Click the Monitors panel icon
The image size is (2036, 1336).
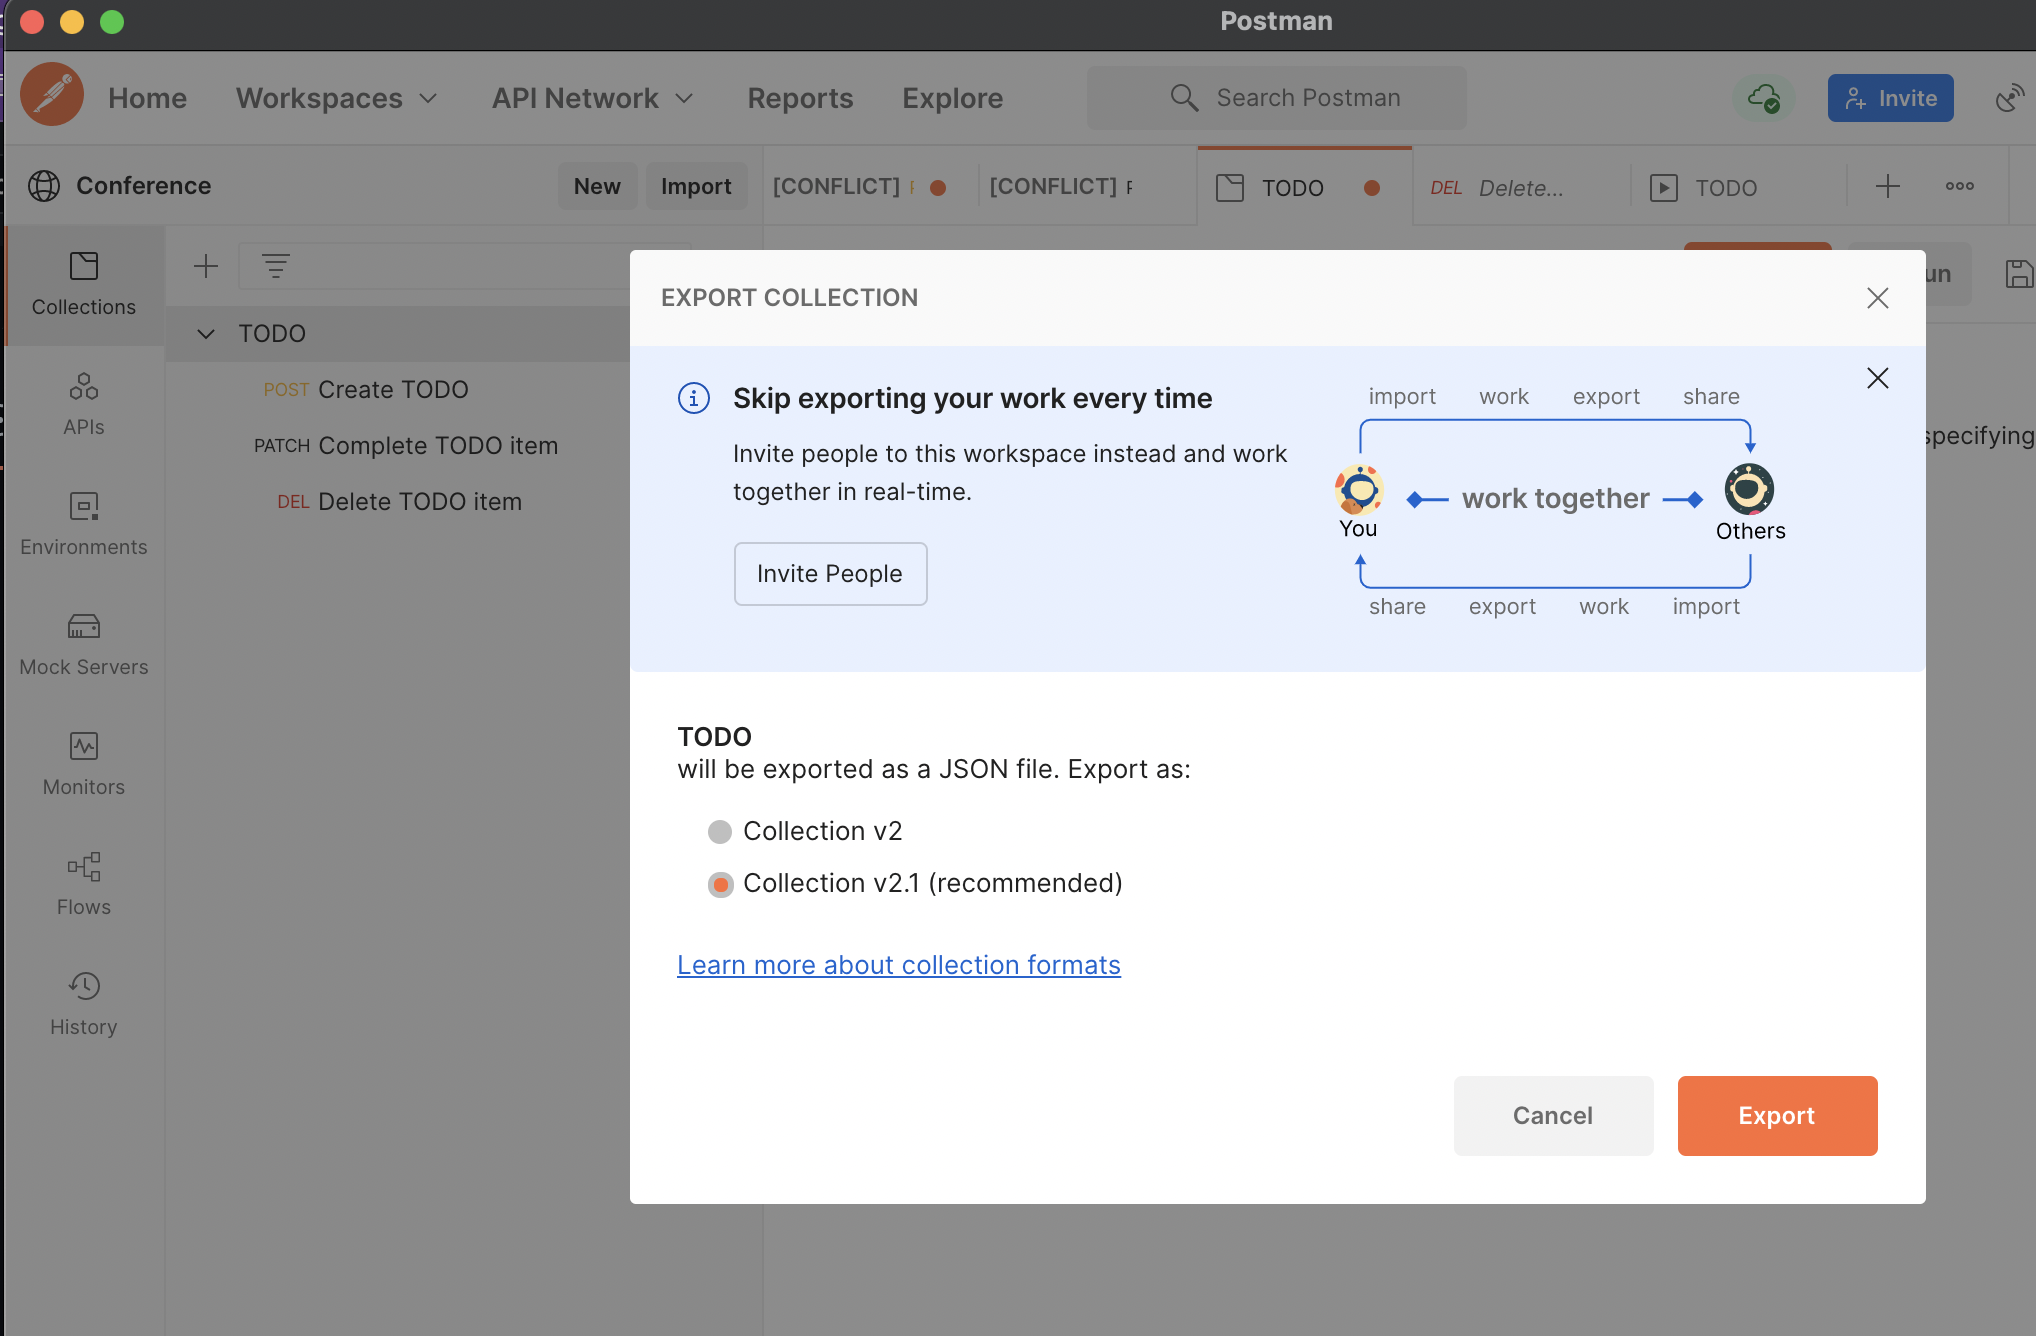83,744
